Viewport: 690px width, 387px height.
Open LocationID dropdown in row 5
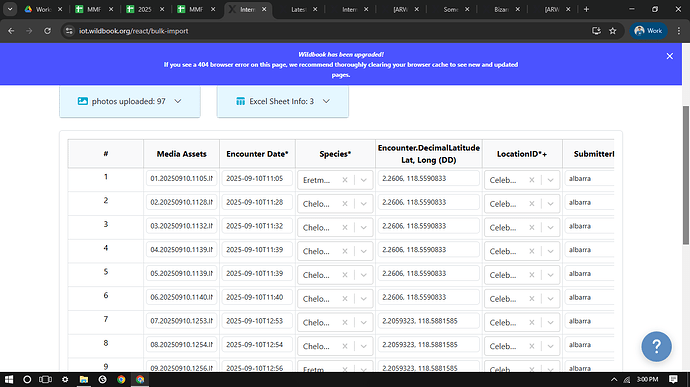tap(550, 275)
